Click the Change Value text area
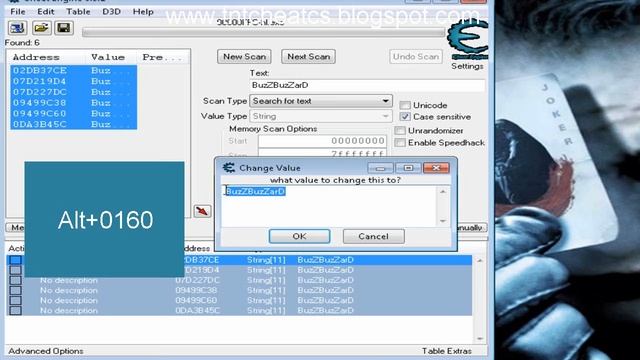The height and width of the screenshot is (360, 640). [329, 206]
